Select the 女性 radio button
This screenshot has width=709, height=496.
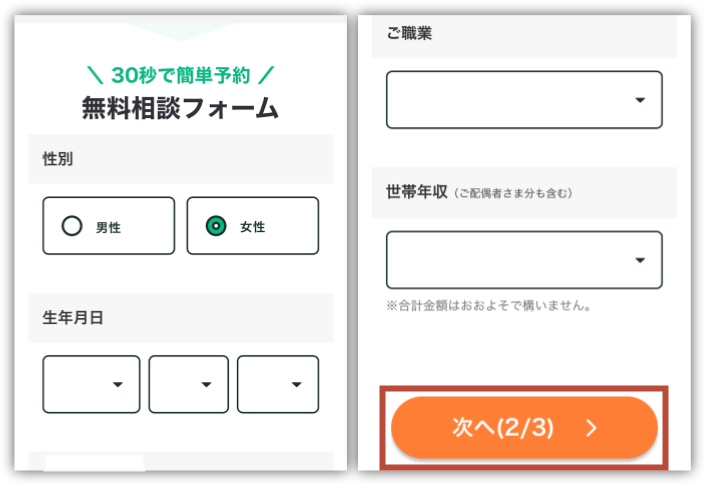(216, 226)
